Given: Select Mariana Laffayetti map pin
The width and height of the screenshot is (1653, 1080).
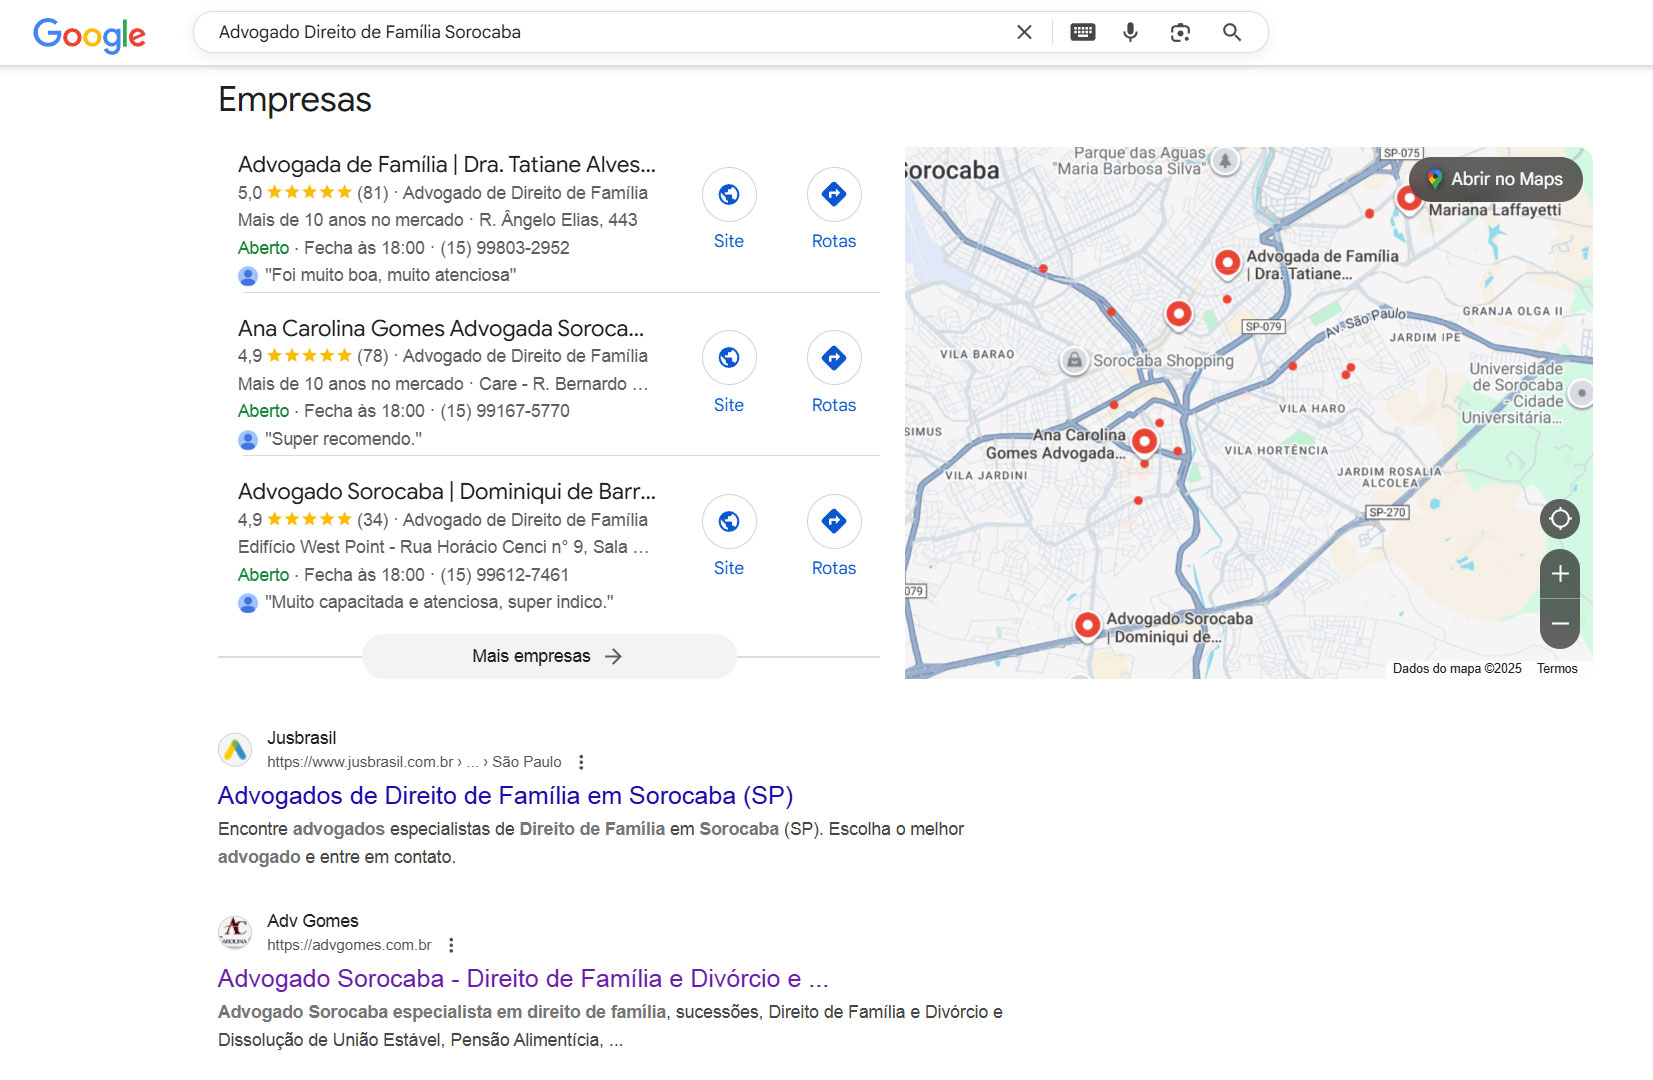Looking at the screenshot, I should [1410, 199].
